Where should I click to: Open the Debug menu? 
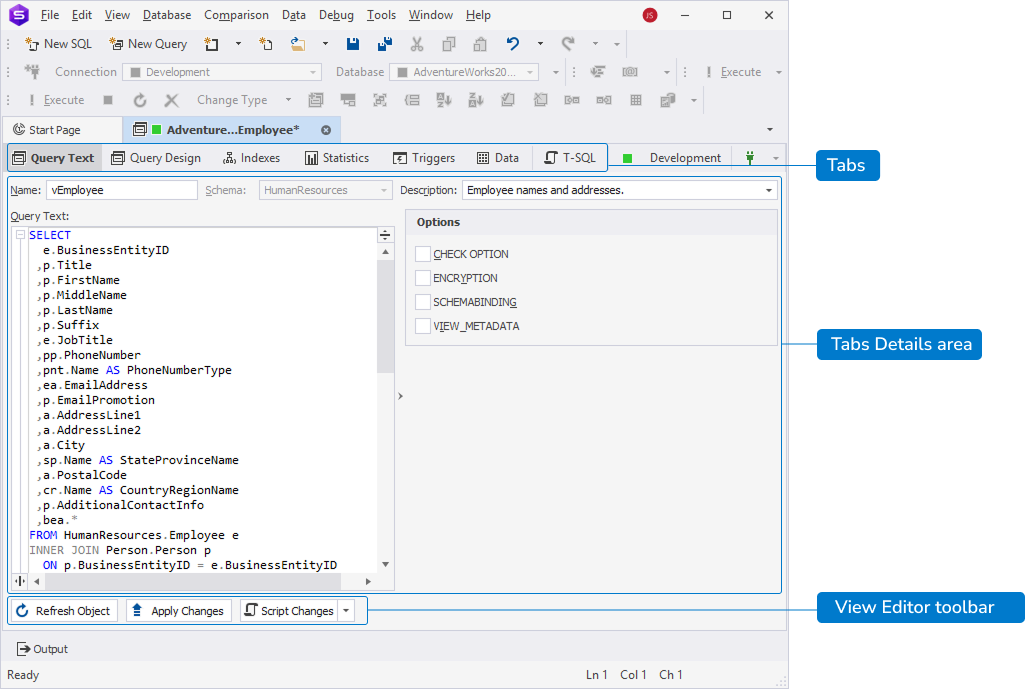coord(336,14)
